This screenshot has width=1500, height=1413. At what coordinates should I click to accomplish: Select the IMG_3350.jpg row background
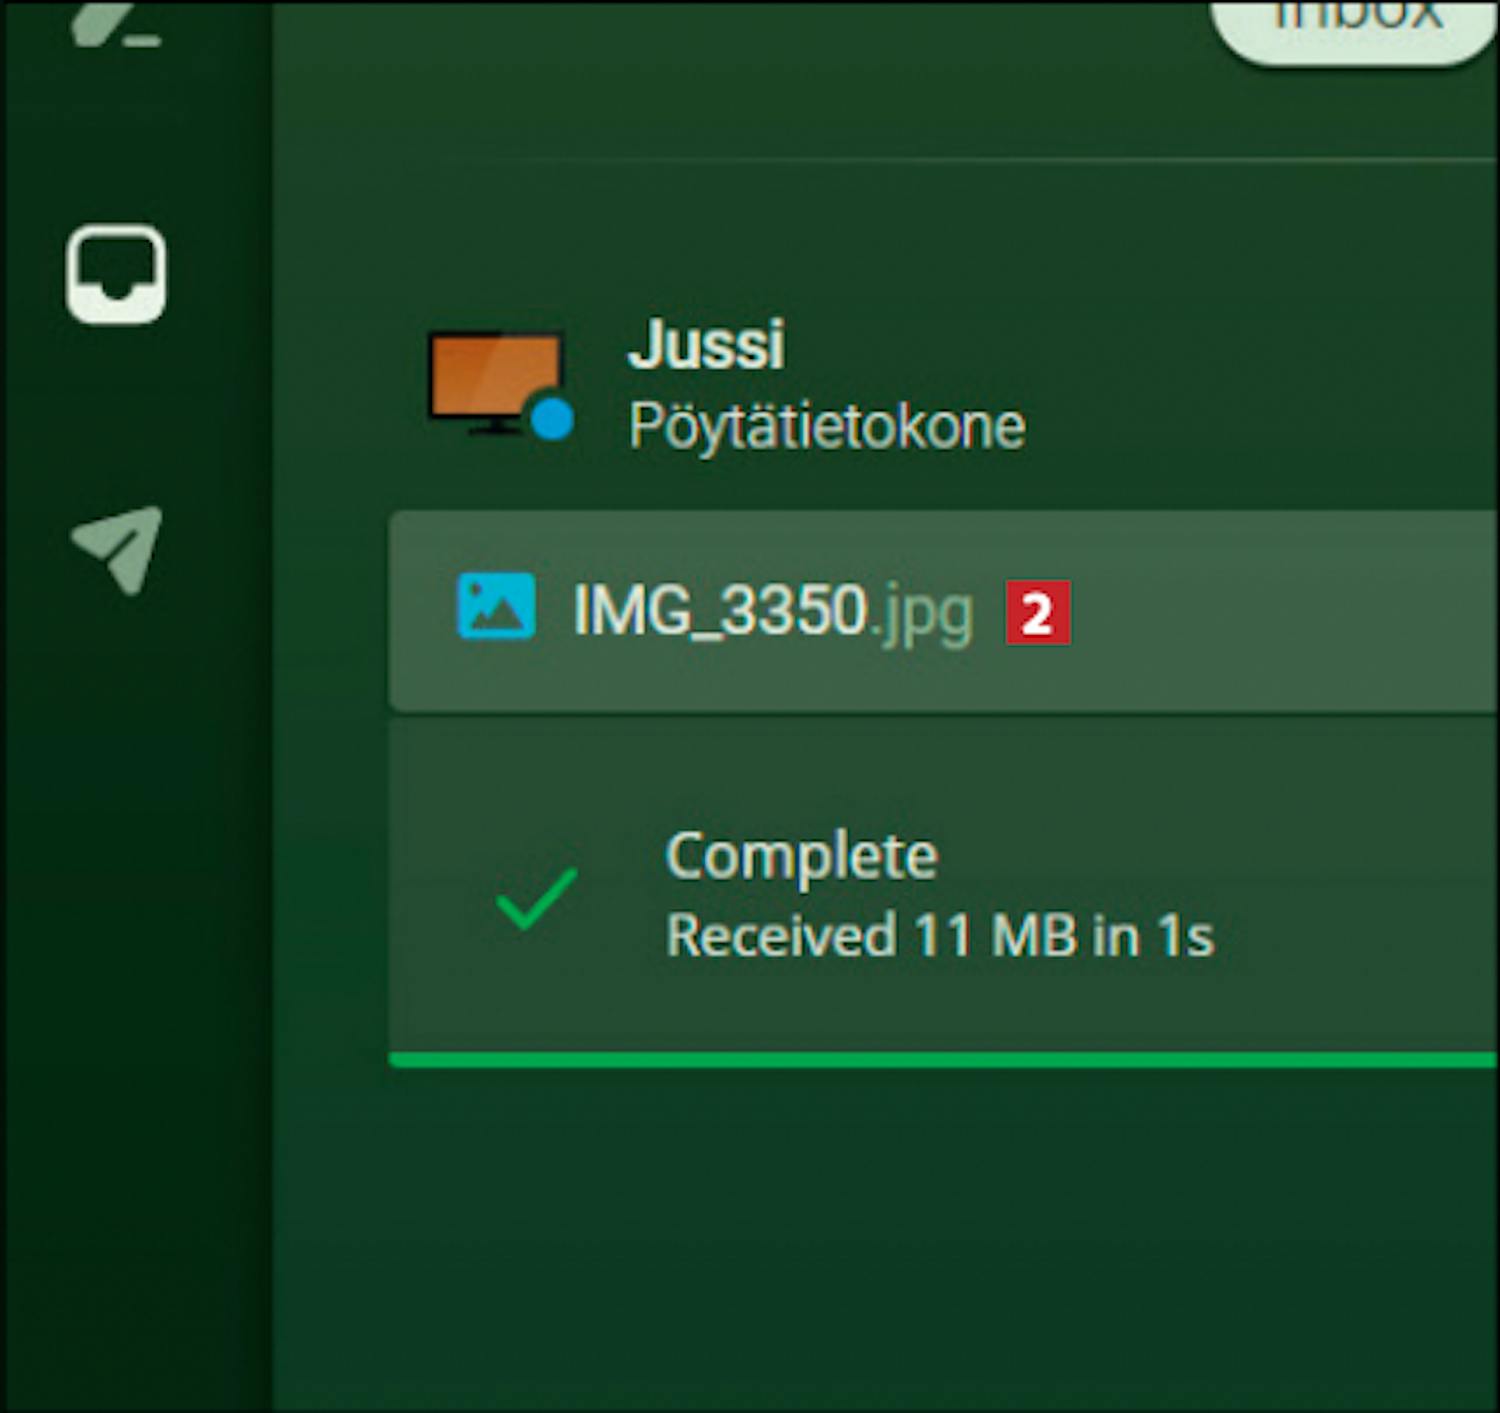943,611
